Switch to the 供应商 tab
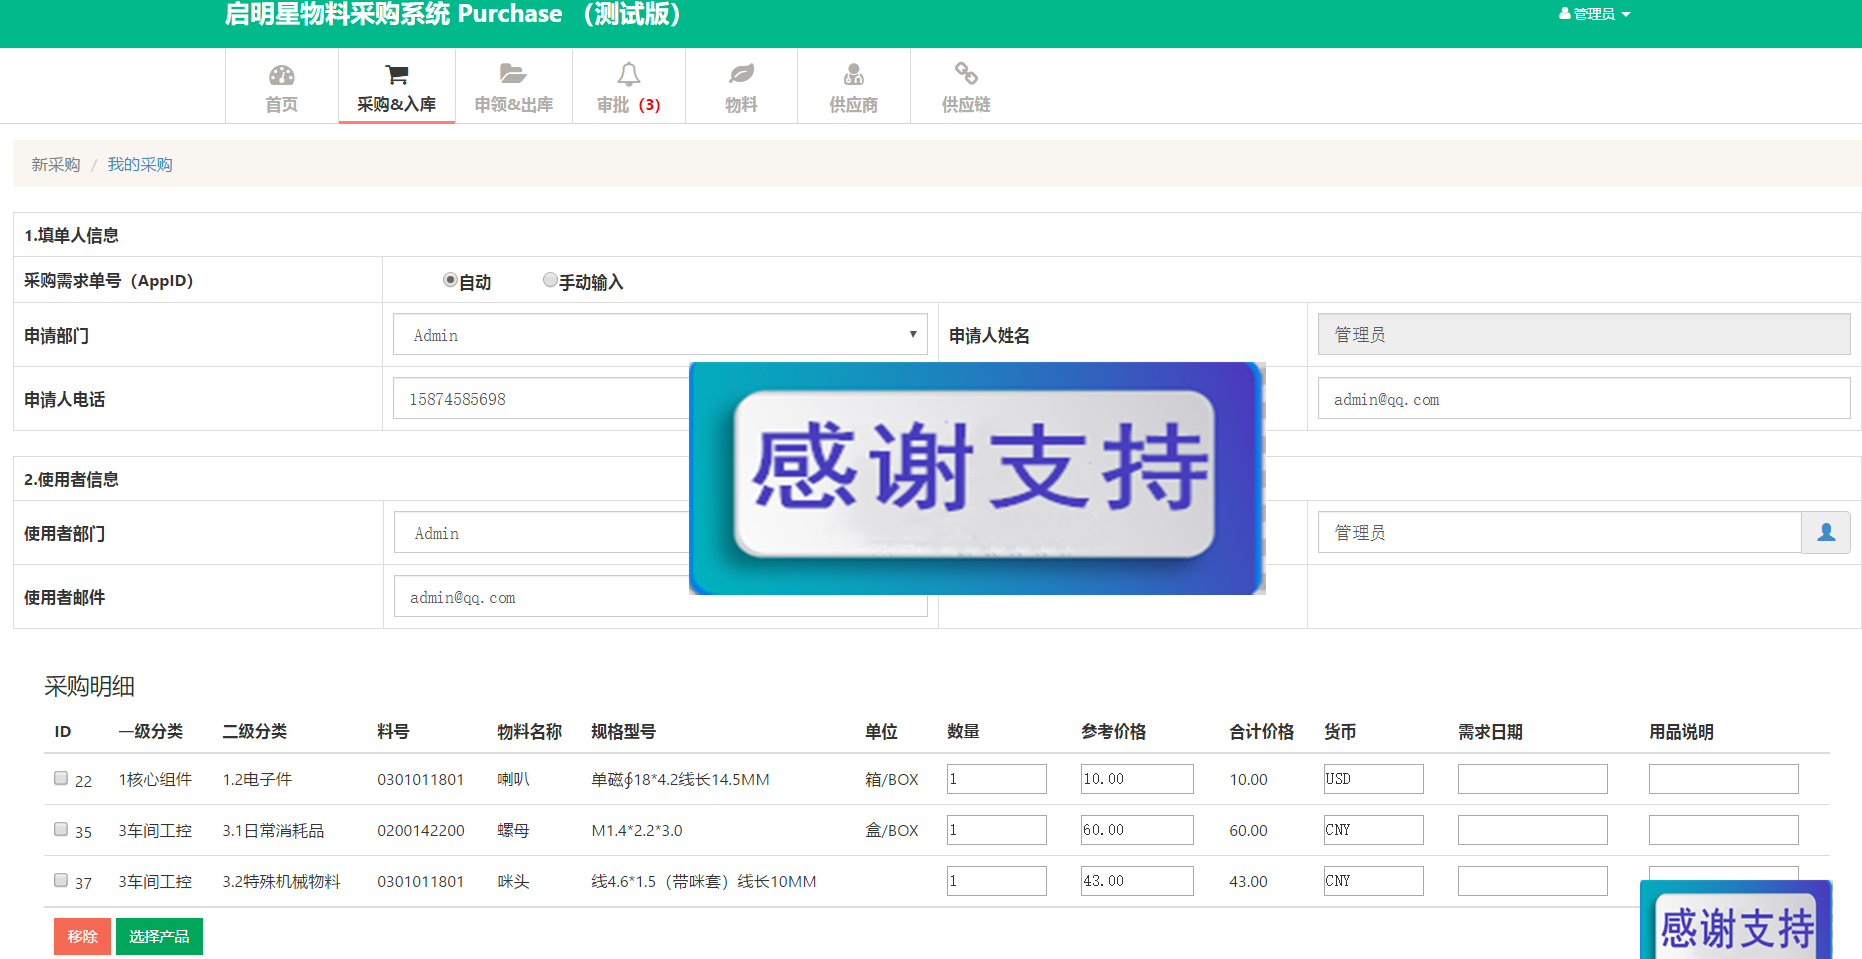Viewport: 1862px width, 959px height. [x=854, y=86]
